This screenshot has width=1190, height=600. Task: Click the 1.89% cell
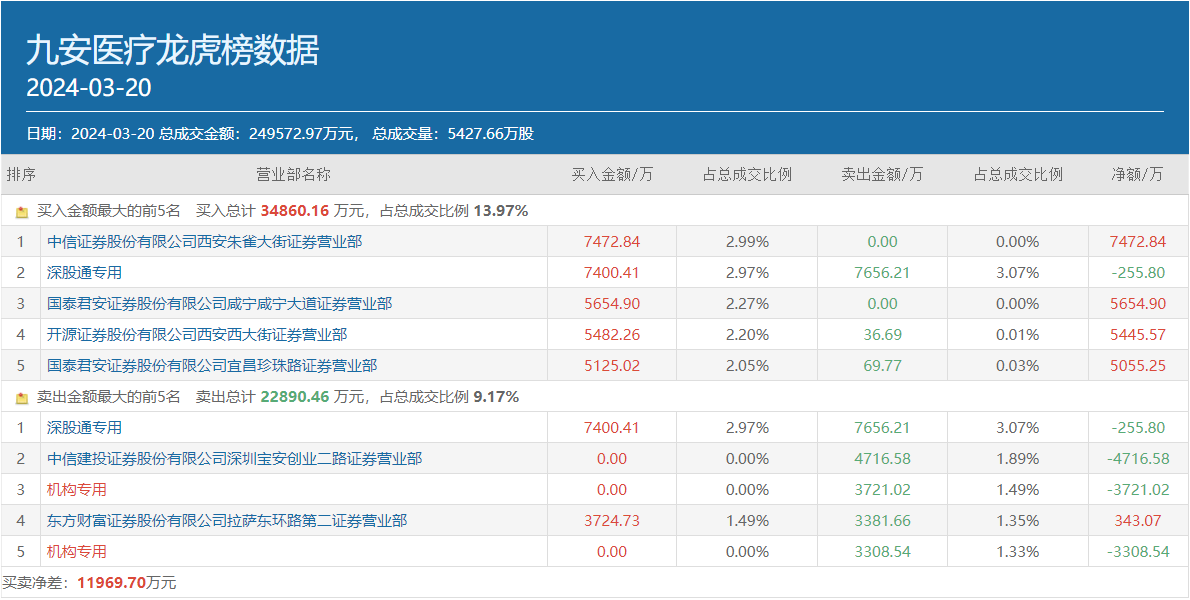point(1018,459)
